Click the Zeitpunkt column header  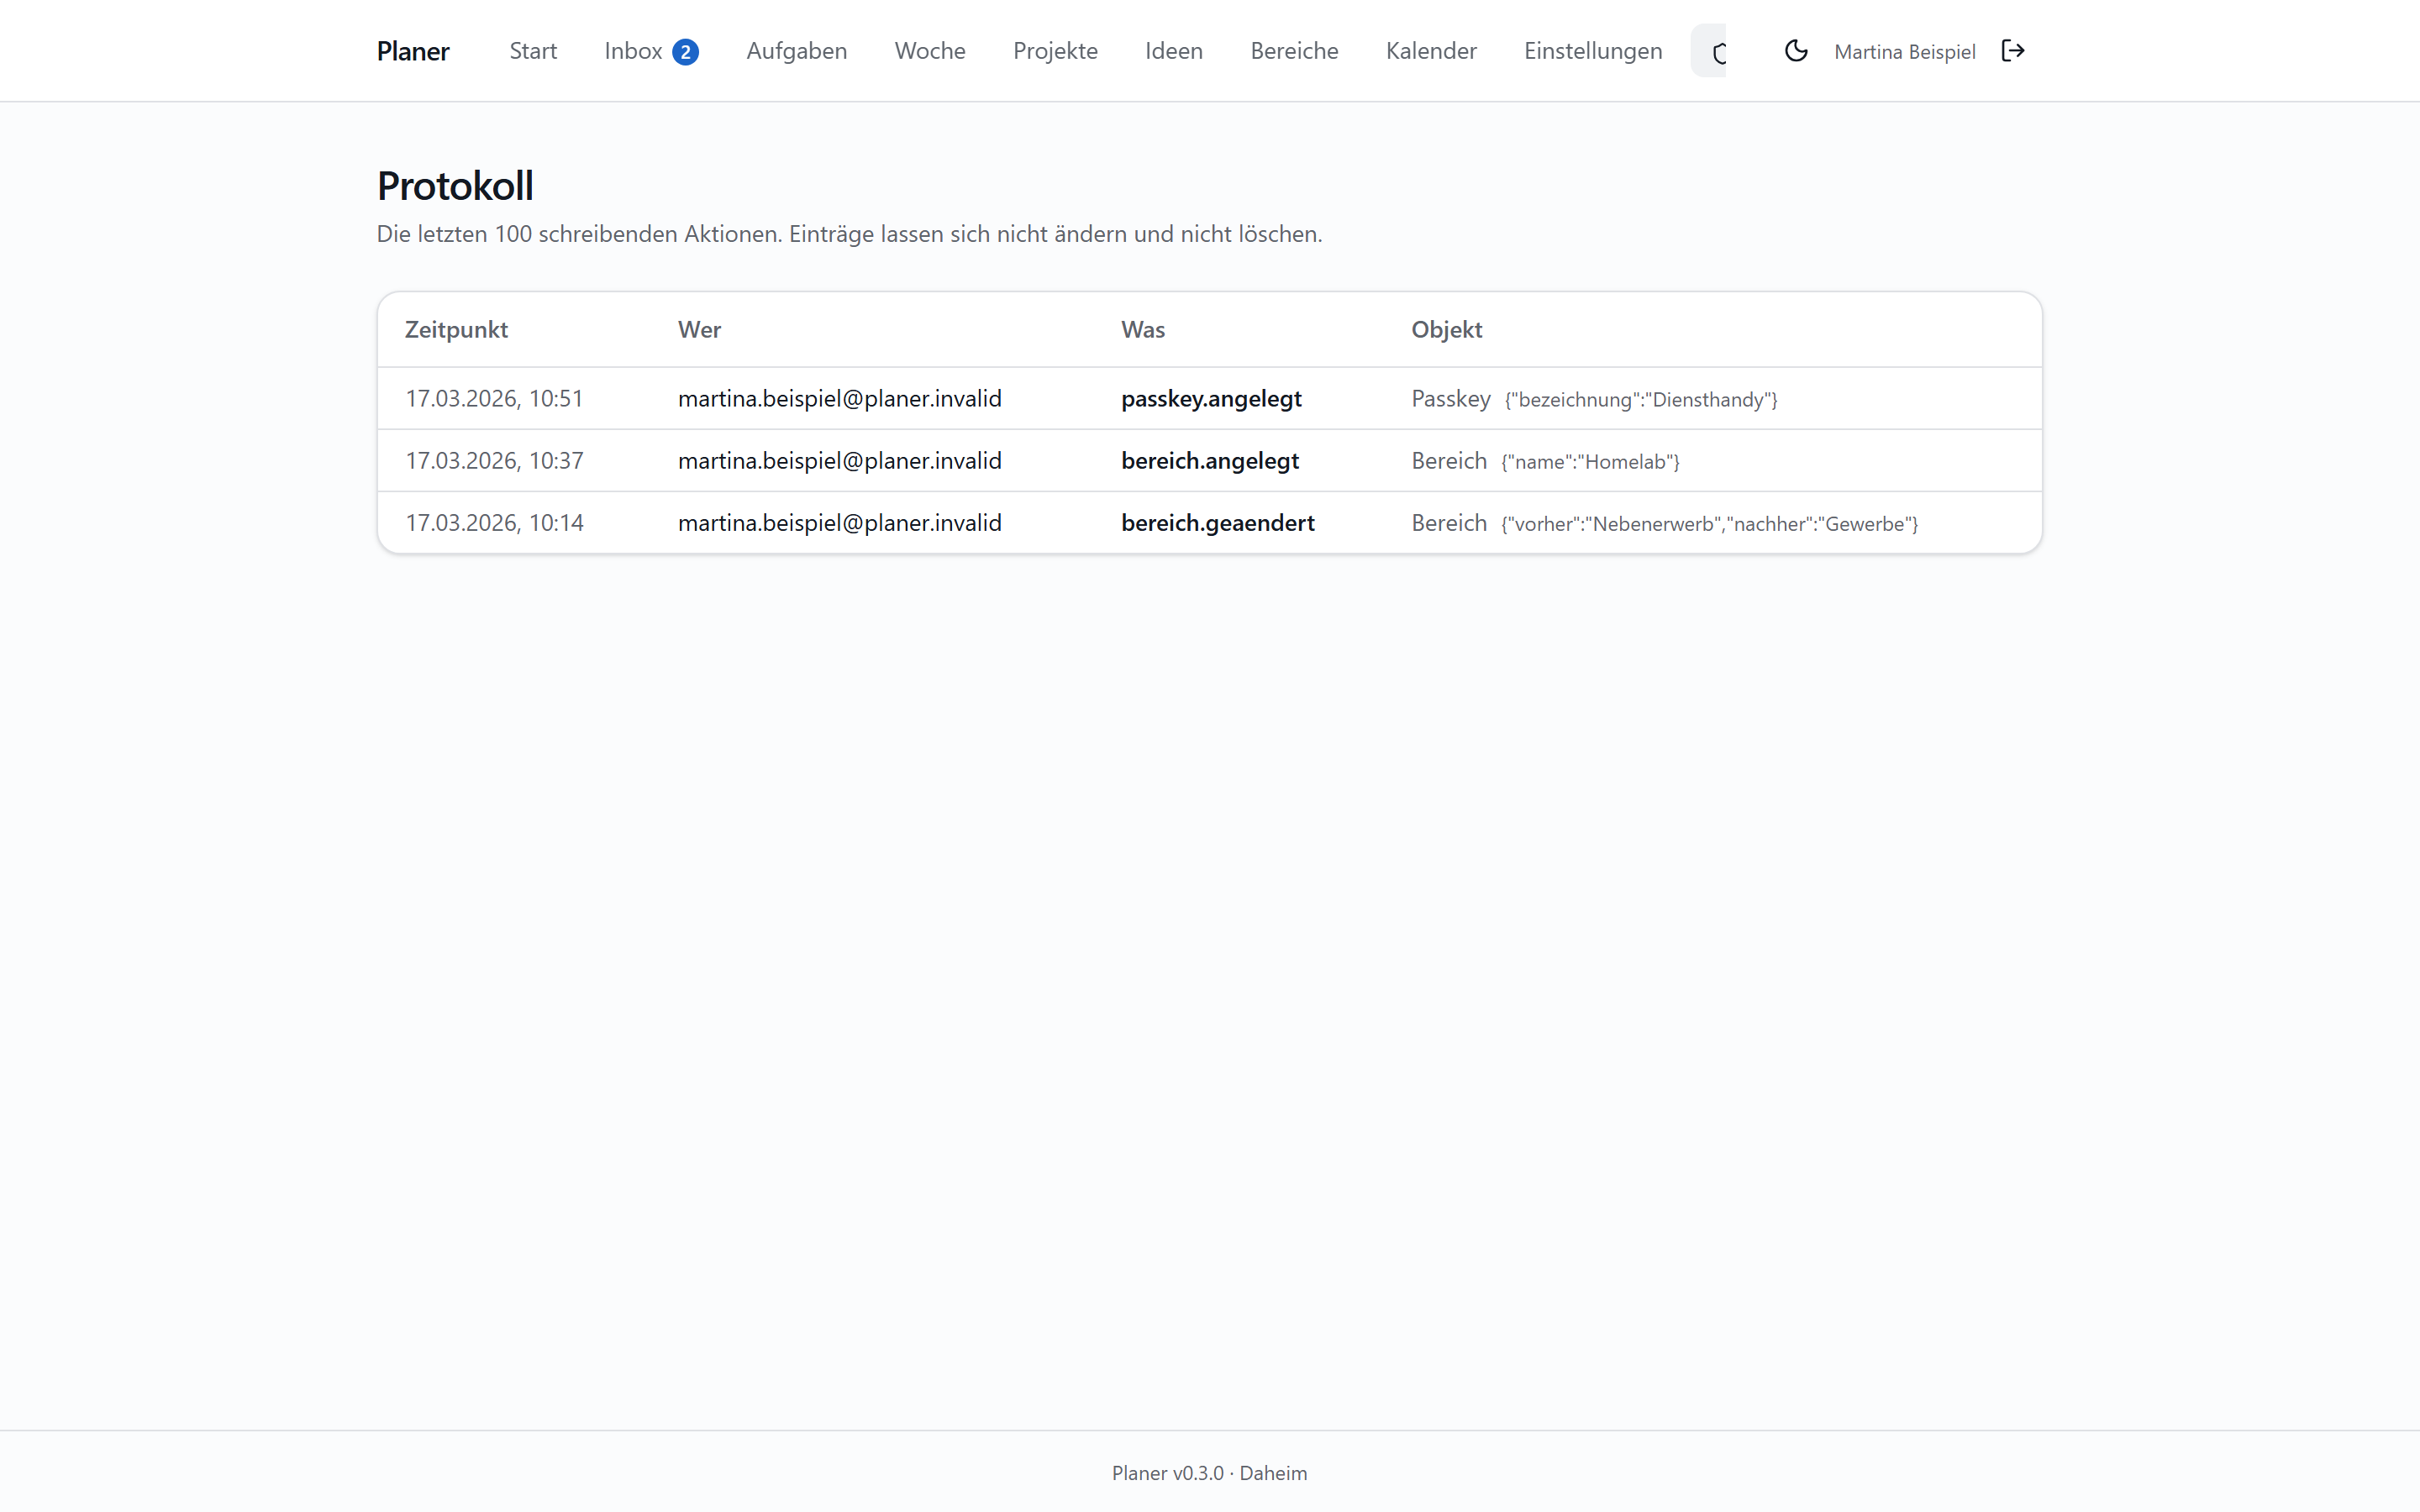pos(456,329)
